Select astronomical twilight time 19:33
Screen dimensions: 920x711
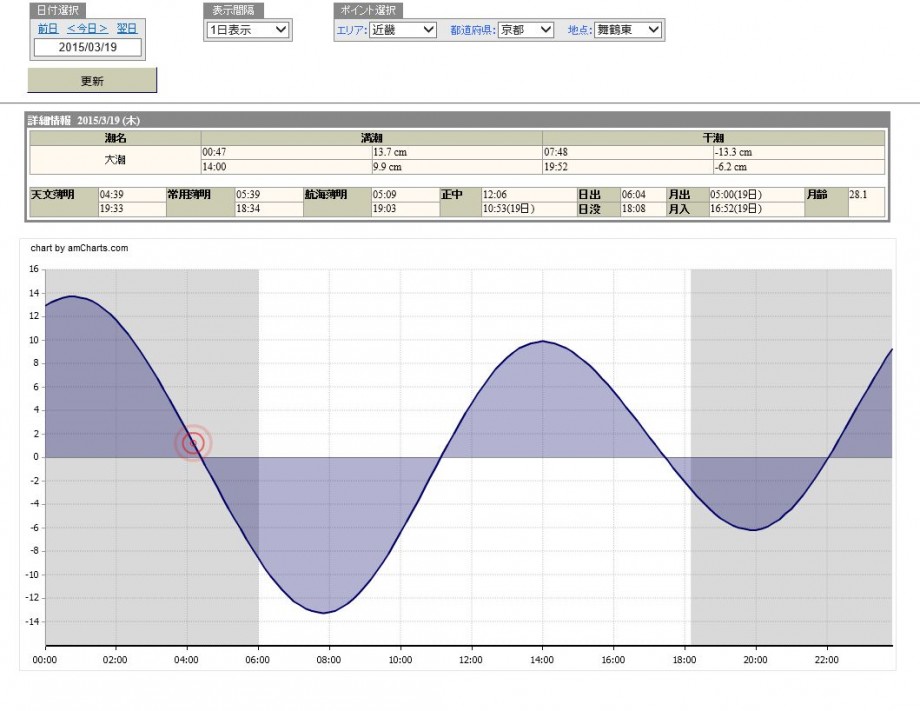point(132,209)
